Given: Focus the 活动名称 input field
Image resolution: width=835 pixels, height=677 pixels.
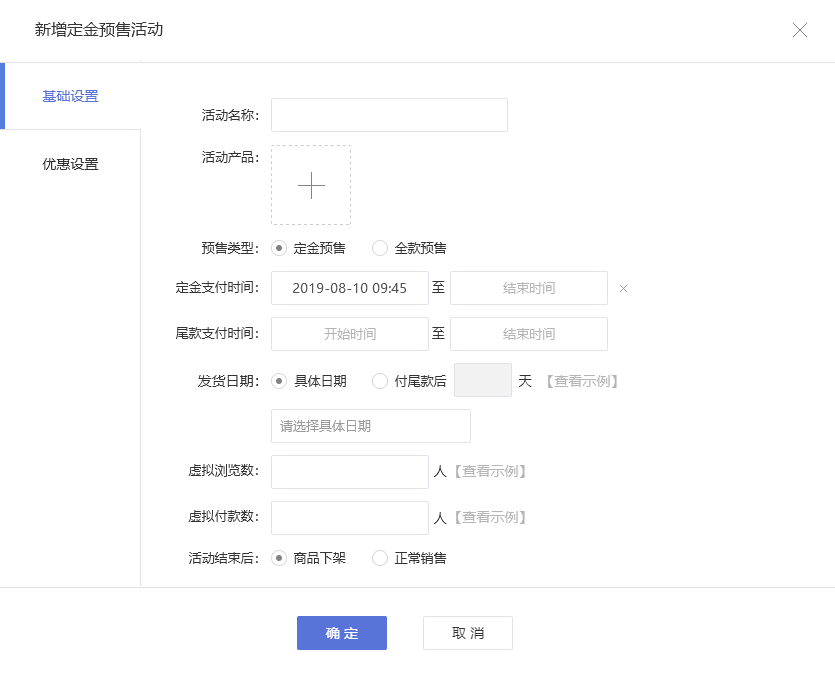Looking at the screenshot, I should (389, 115).
